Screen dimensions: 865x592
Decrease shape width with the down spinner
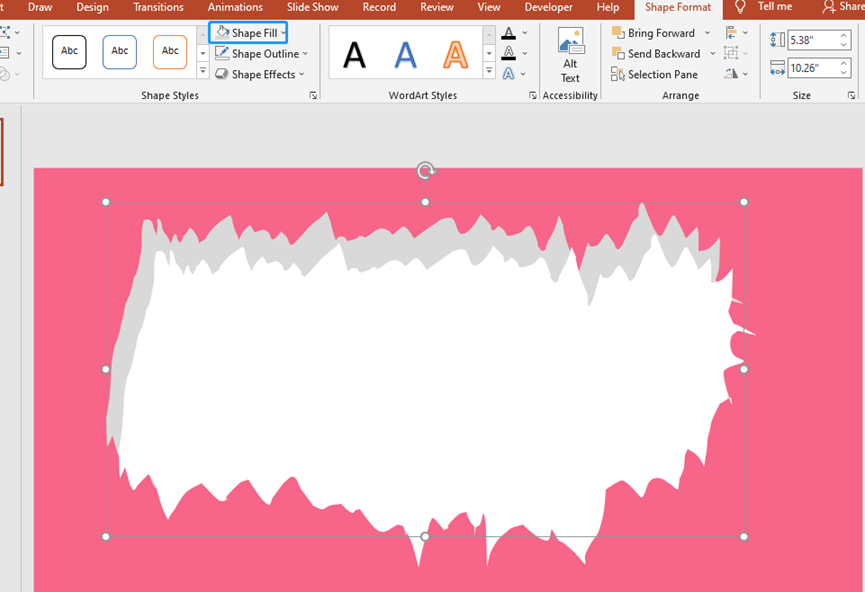pos(844,72)
